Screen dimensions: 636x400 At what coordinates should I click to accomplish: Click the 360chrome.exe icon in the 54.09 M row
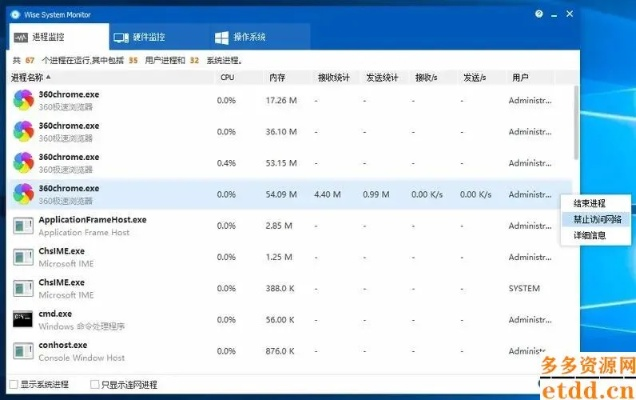(24, 194)
